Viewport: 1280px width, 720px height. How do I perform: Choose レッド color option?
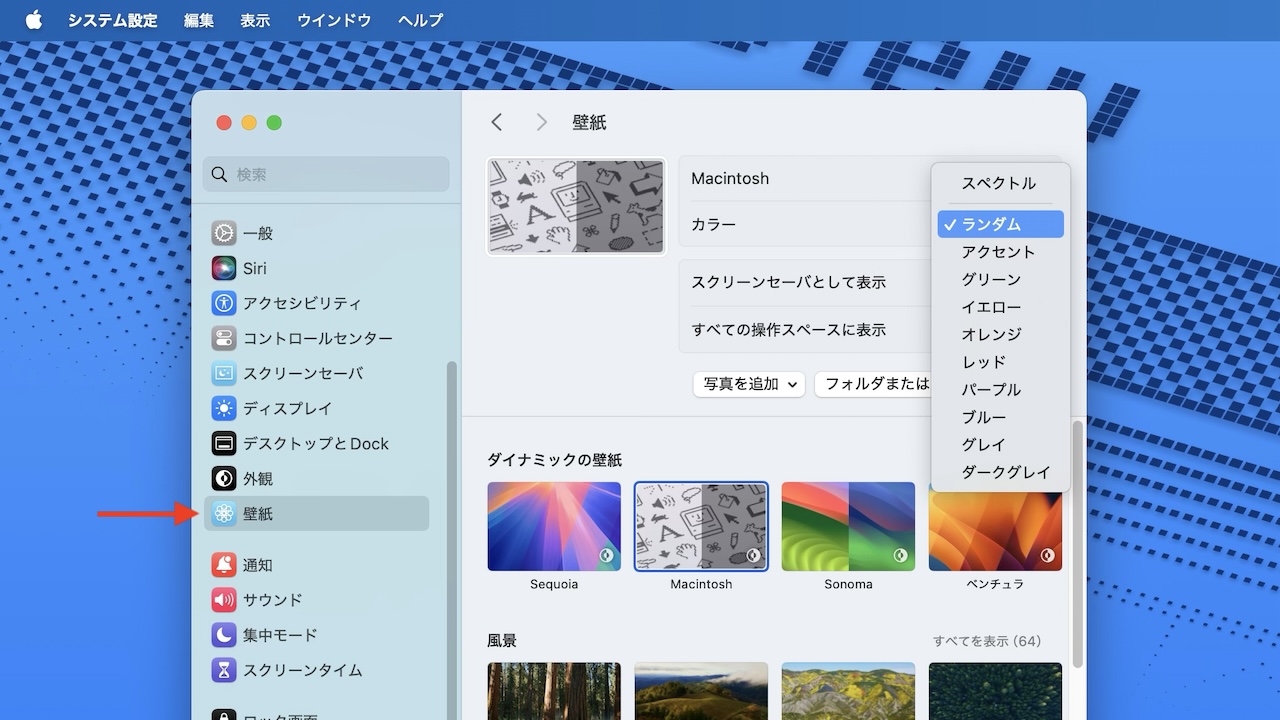coord(1000,362)
